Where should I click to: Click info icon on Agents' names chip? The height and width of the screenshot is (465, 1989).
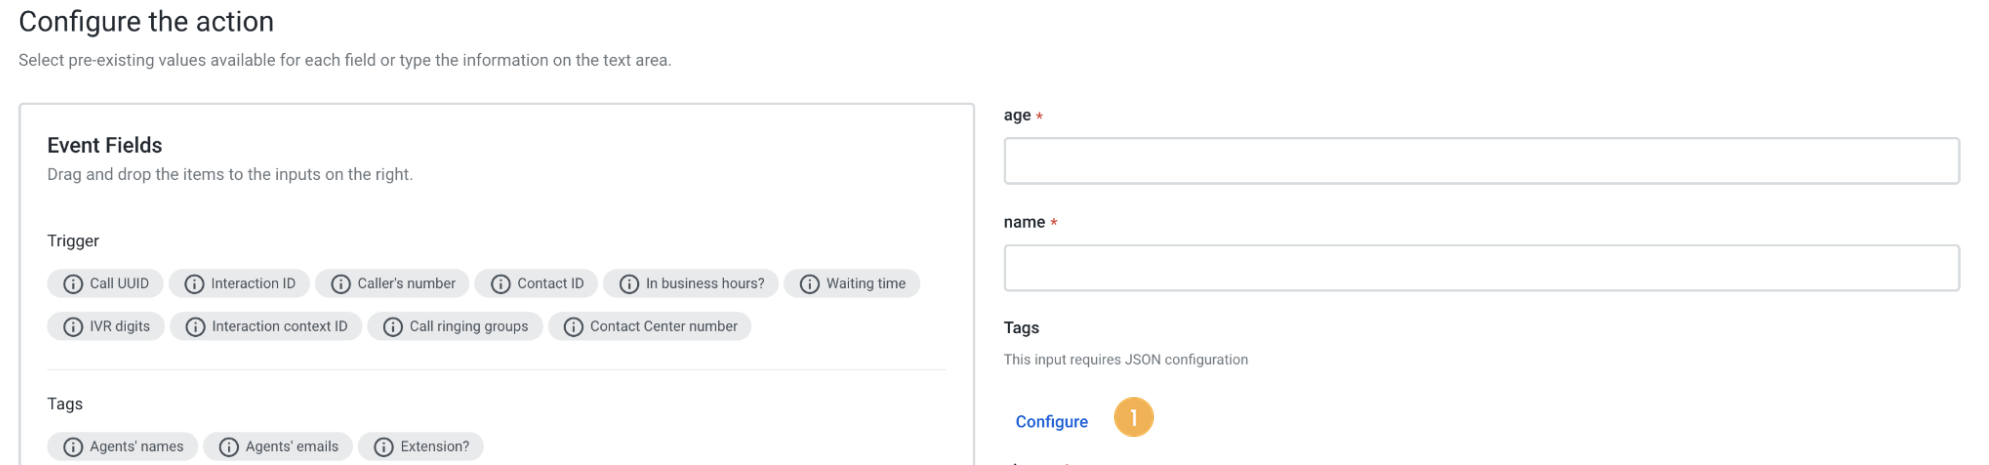[x=73, y=447]
